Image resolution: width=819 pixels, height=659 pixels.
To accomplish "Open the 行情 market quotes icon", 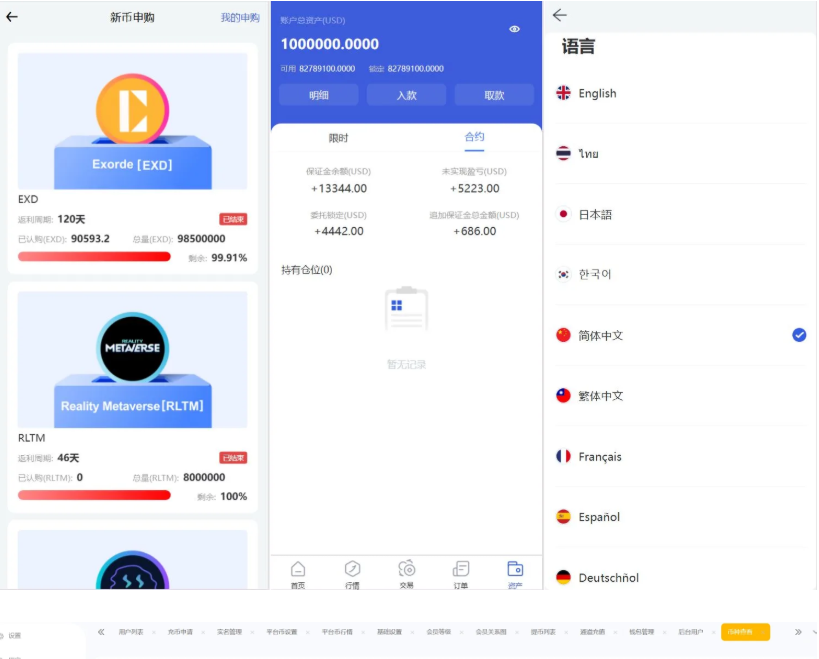I will pyautogui.click(x=352, y=573).
